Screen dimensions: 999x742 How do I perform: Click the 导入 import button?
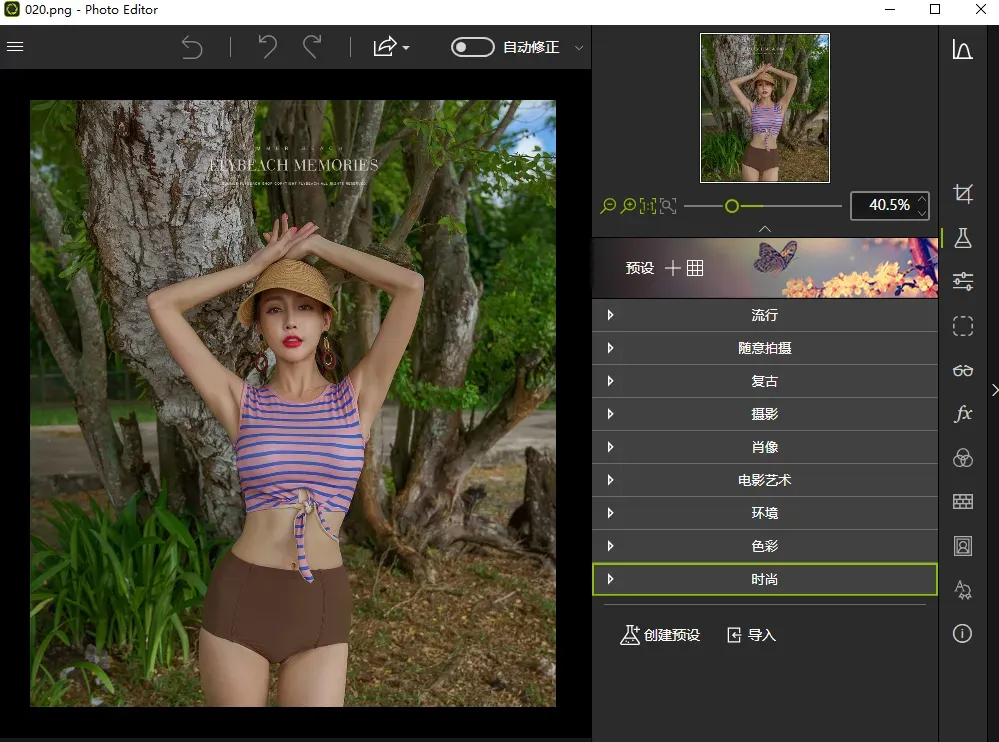tap(752, 635)
